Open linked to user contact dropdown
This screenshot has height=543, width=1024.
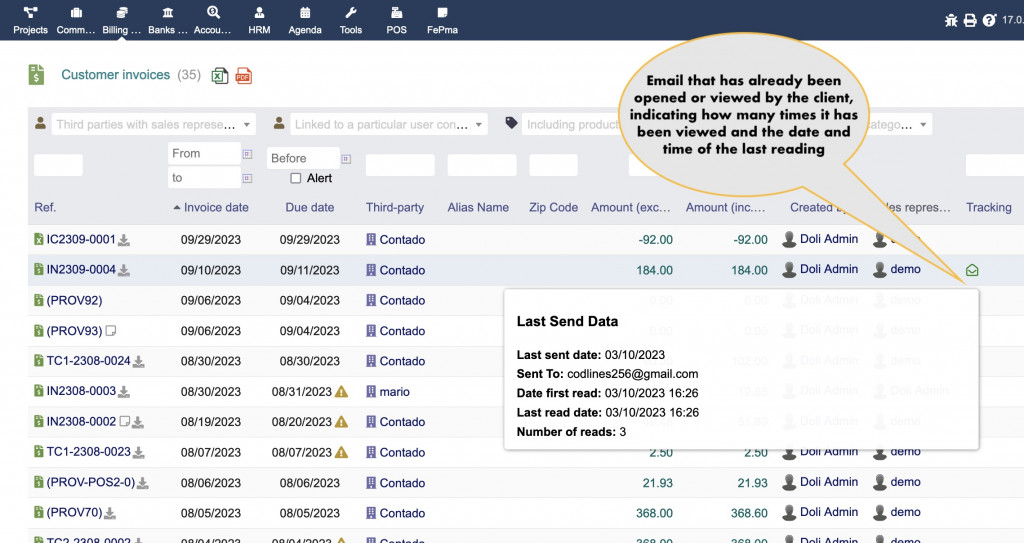480,125
